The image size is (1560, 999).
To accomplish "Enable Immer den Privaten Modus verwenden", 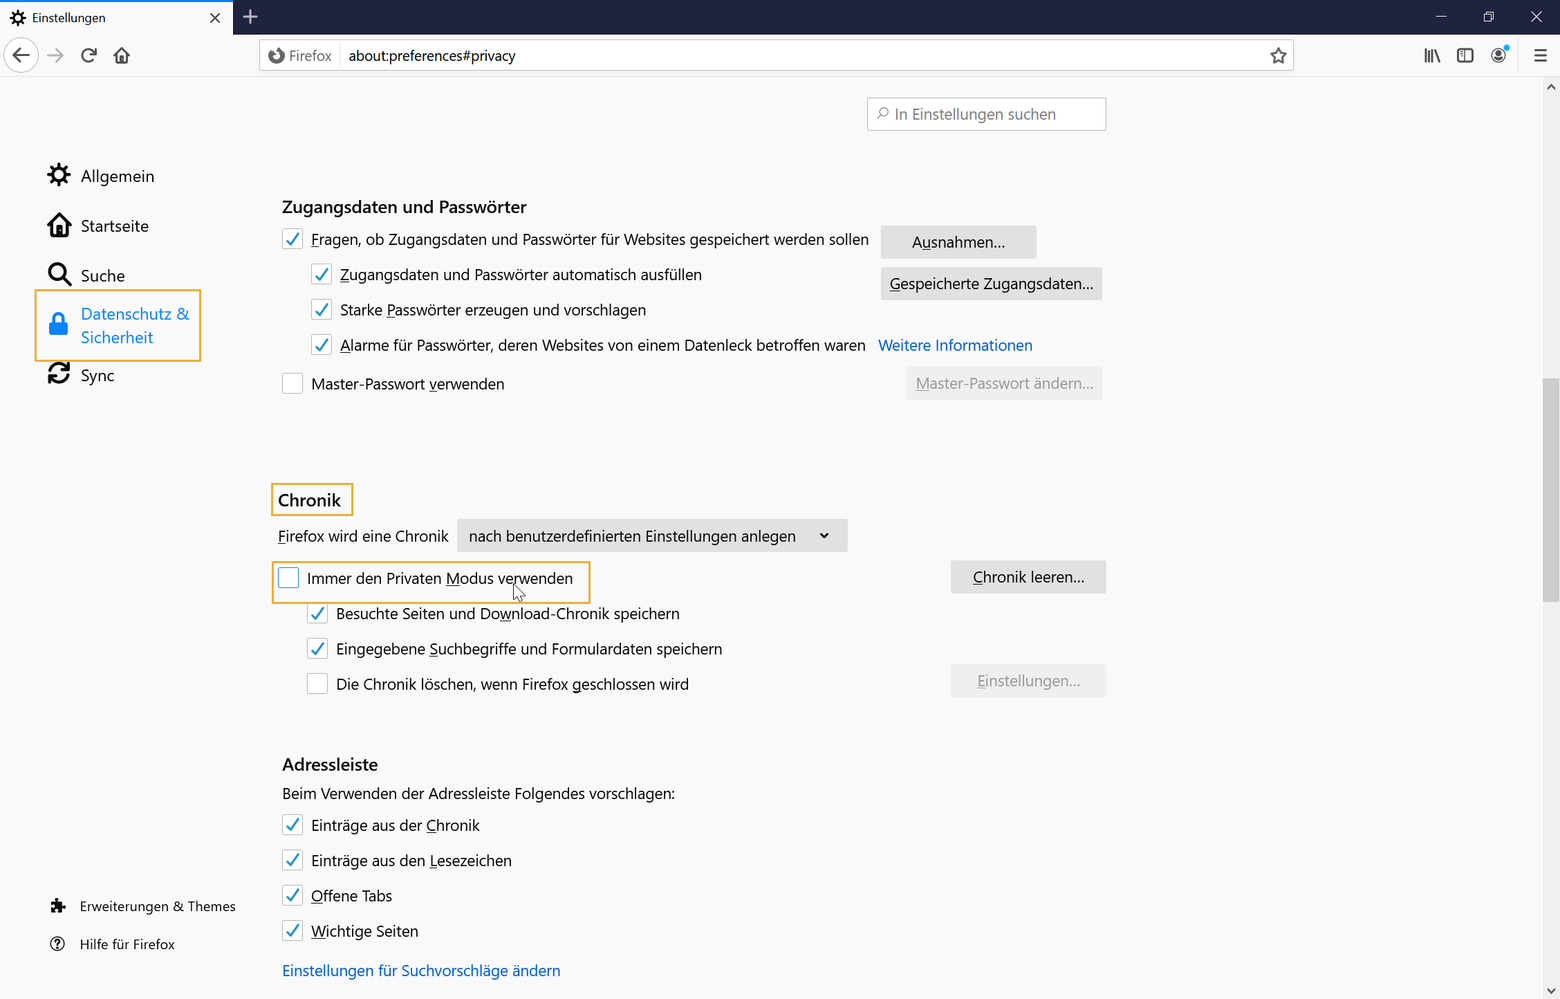I will coord(289,578).
